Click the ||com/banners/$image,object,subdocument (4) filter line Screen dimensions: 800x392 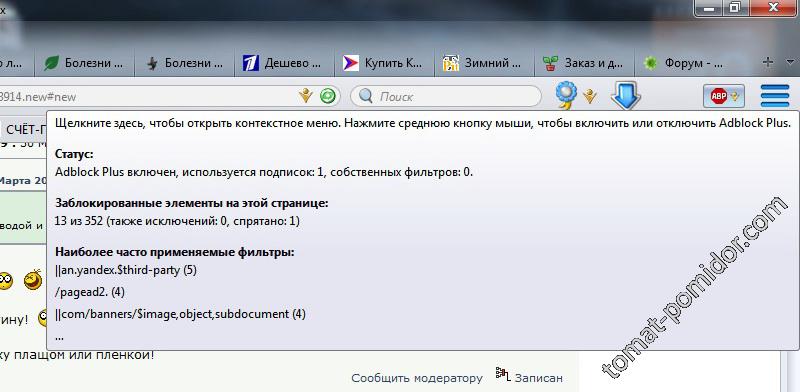pos(180,314)
